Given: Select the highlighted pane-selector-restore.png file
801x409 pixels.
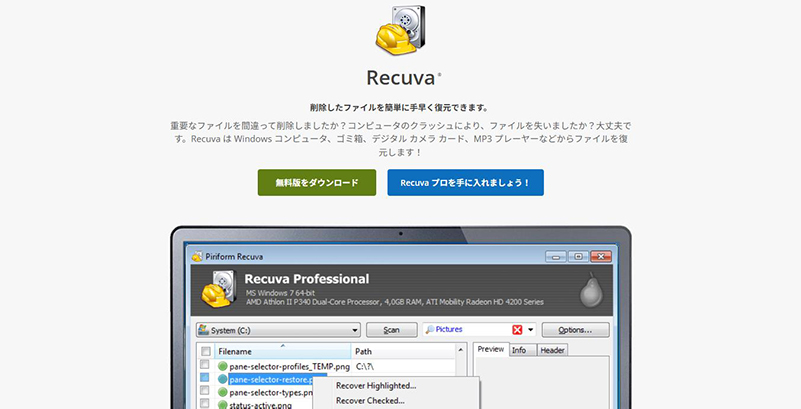Looking at the screenshot, I should 271,379.
